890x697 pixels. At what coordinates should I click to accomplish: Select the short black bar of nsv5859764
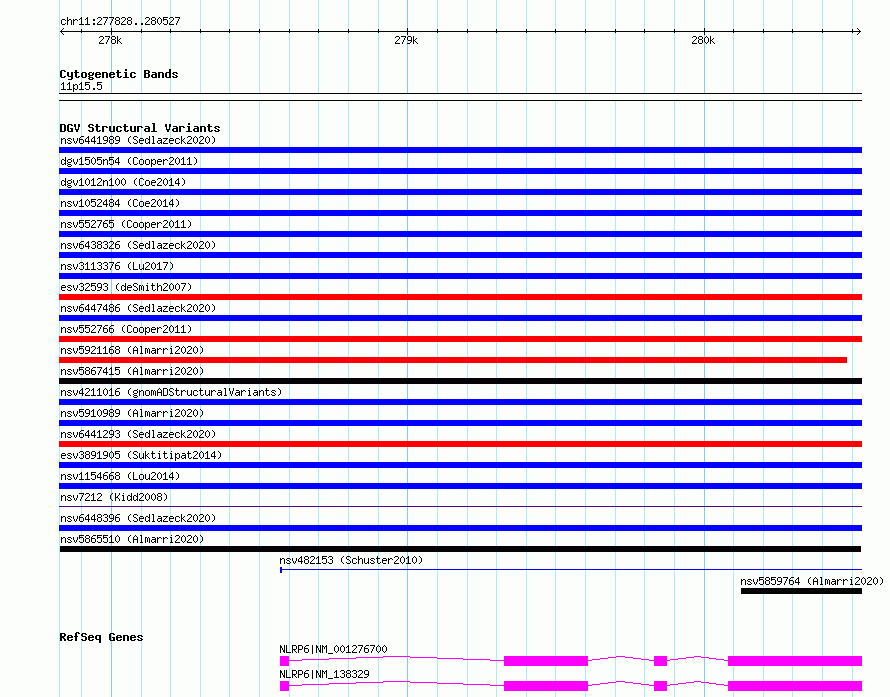[801, 591]
